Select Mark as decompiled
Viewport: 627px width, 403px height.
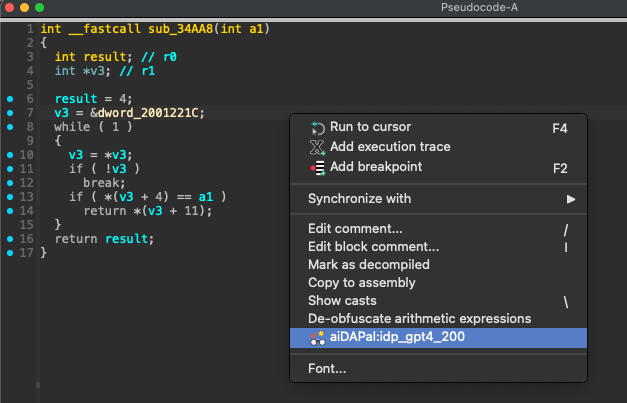[368, 265]
